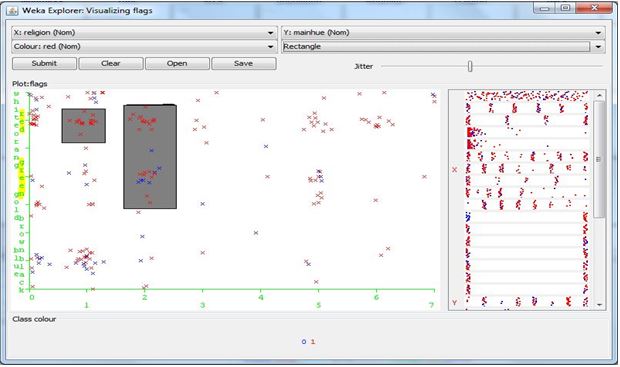Click the tall gray selection rectangle
Viewport: 620px width, 367px height.
pyautogui.click(x=150, y=157)
